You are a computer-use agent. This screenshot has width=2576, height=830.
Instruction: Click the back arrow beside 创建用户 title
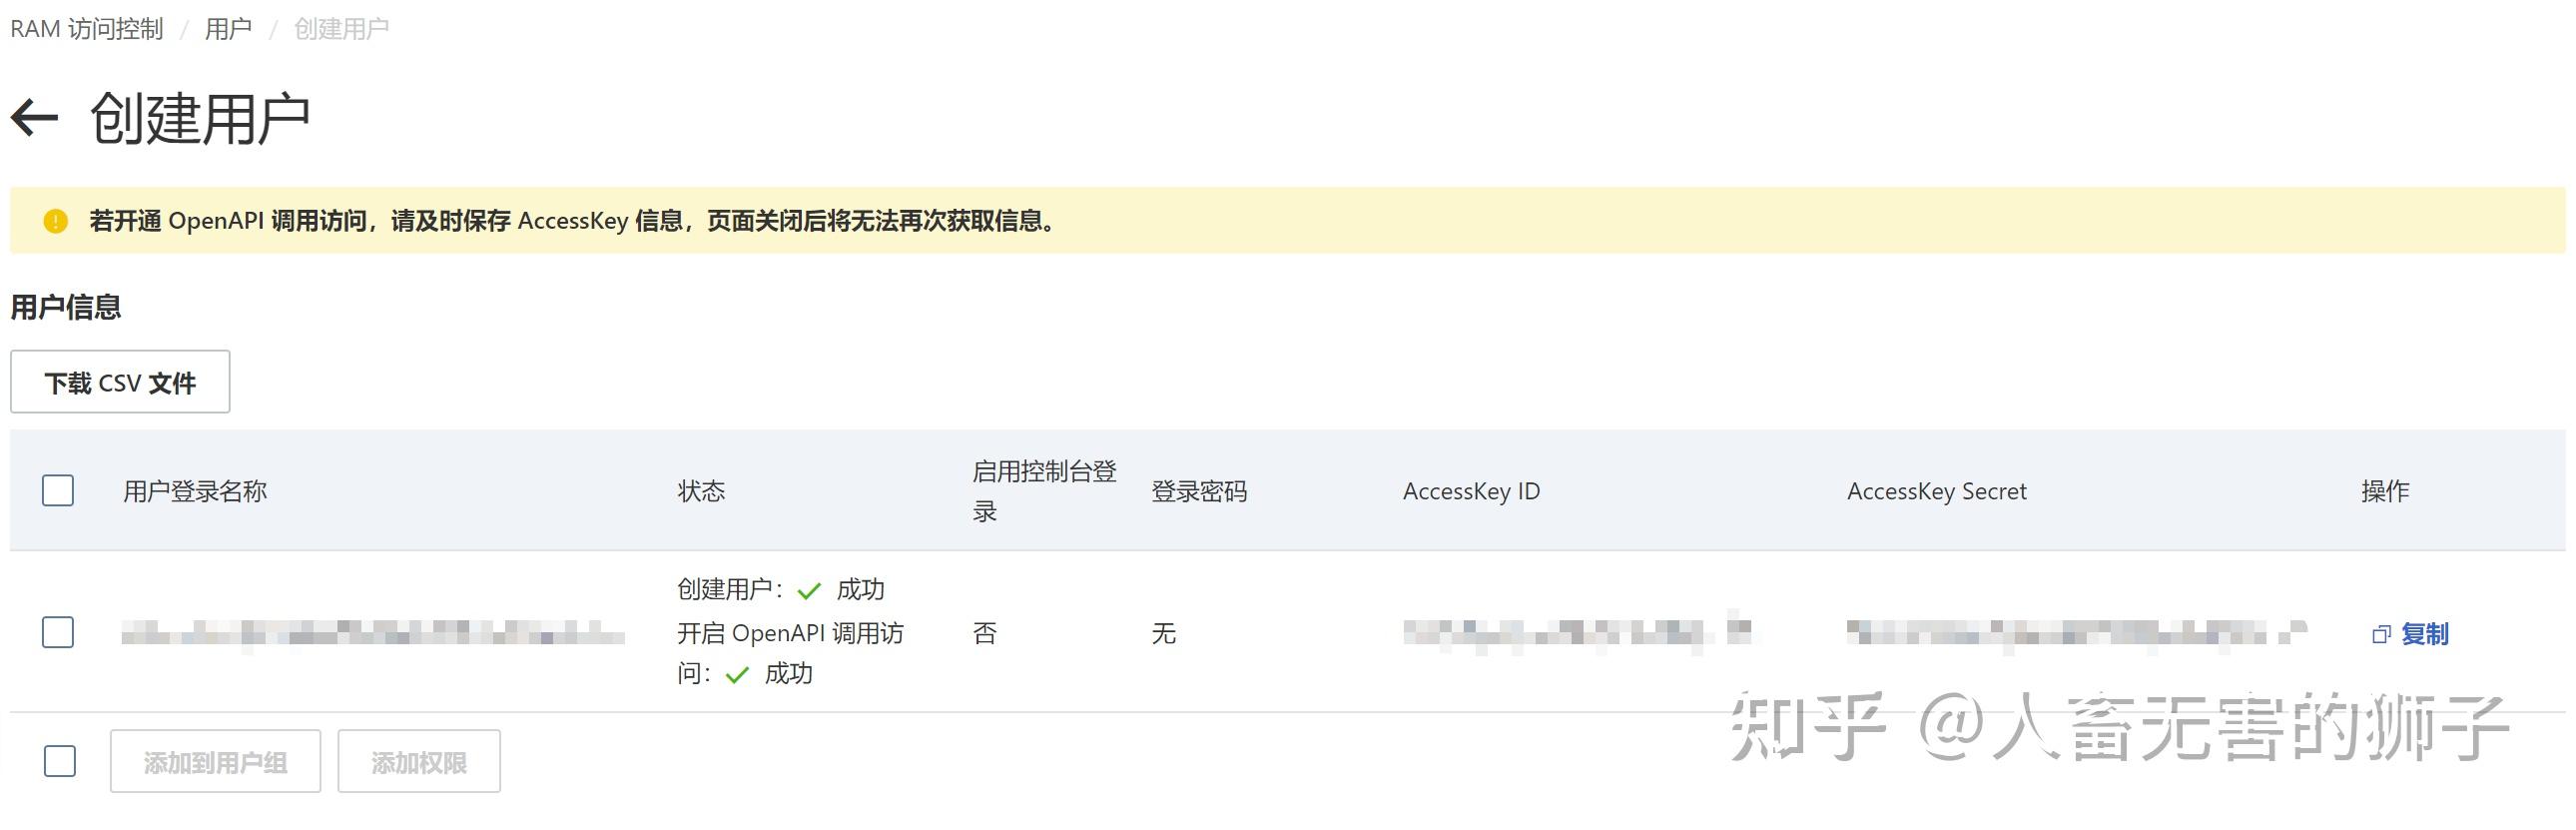(x=35, y=117)
